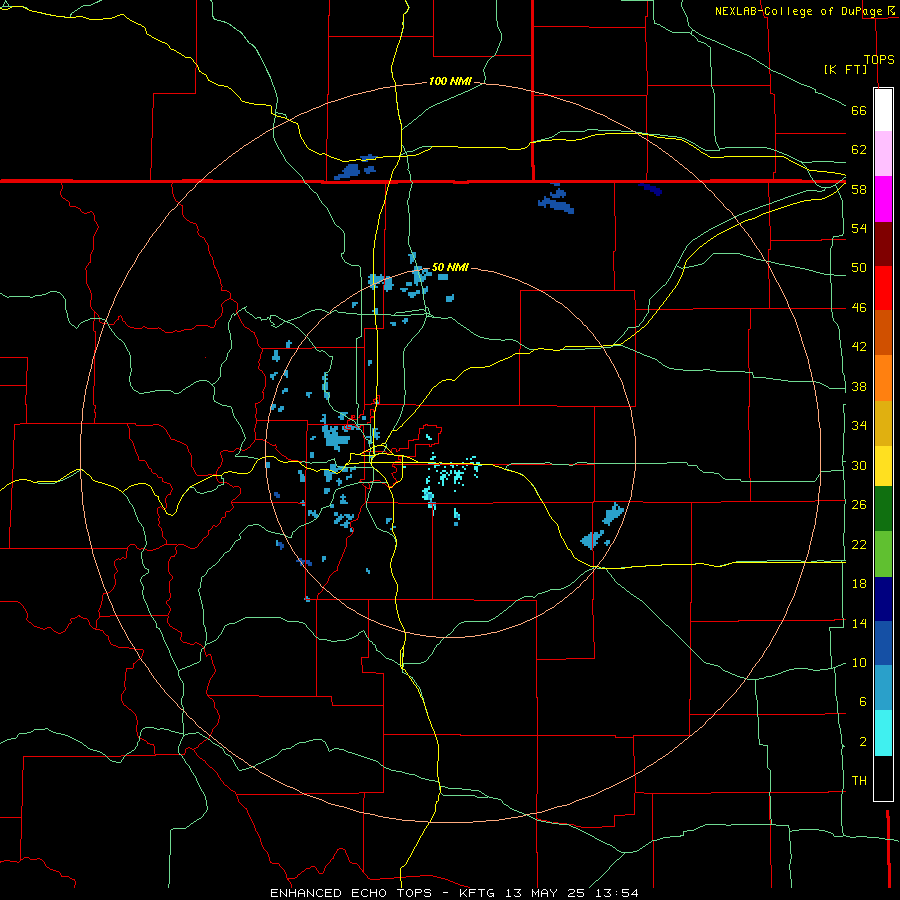Viewport: 900px width, 900px height.
Task: Click the "13 MAY 25 13:54" timestamp
Action: click(572, 893)
